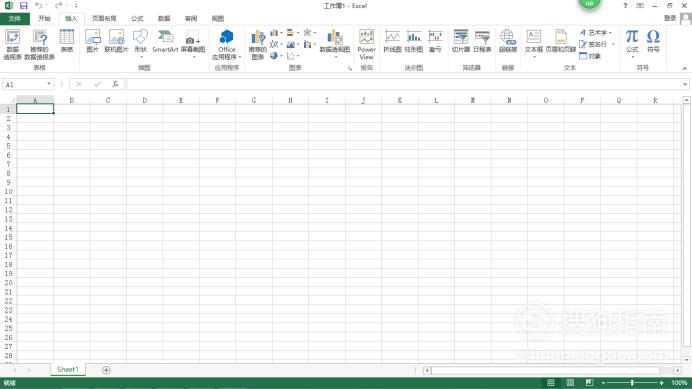
Task: Insert a line sparkline
Action: tap(392, 41)
